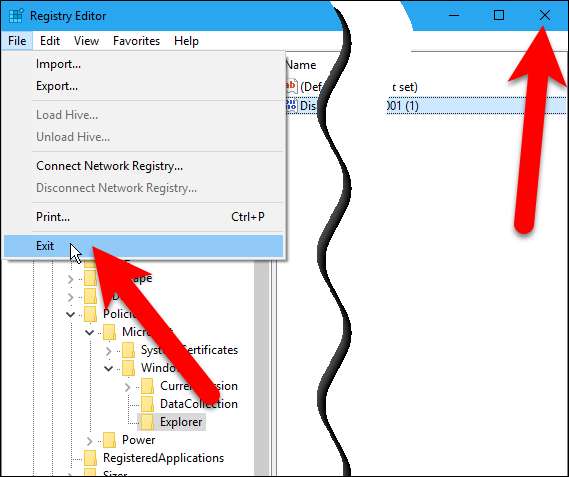
Task: Open the Favorites menu
Action: click(136, 41)
